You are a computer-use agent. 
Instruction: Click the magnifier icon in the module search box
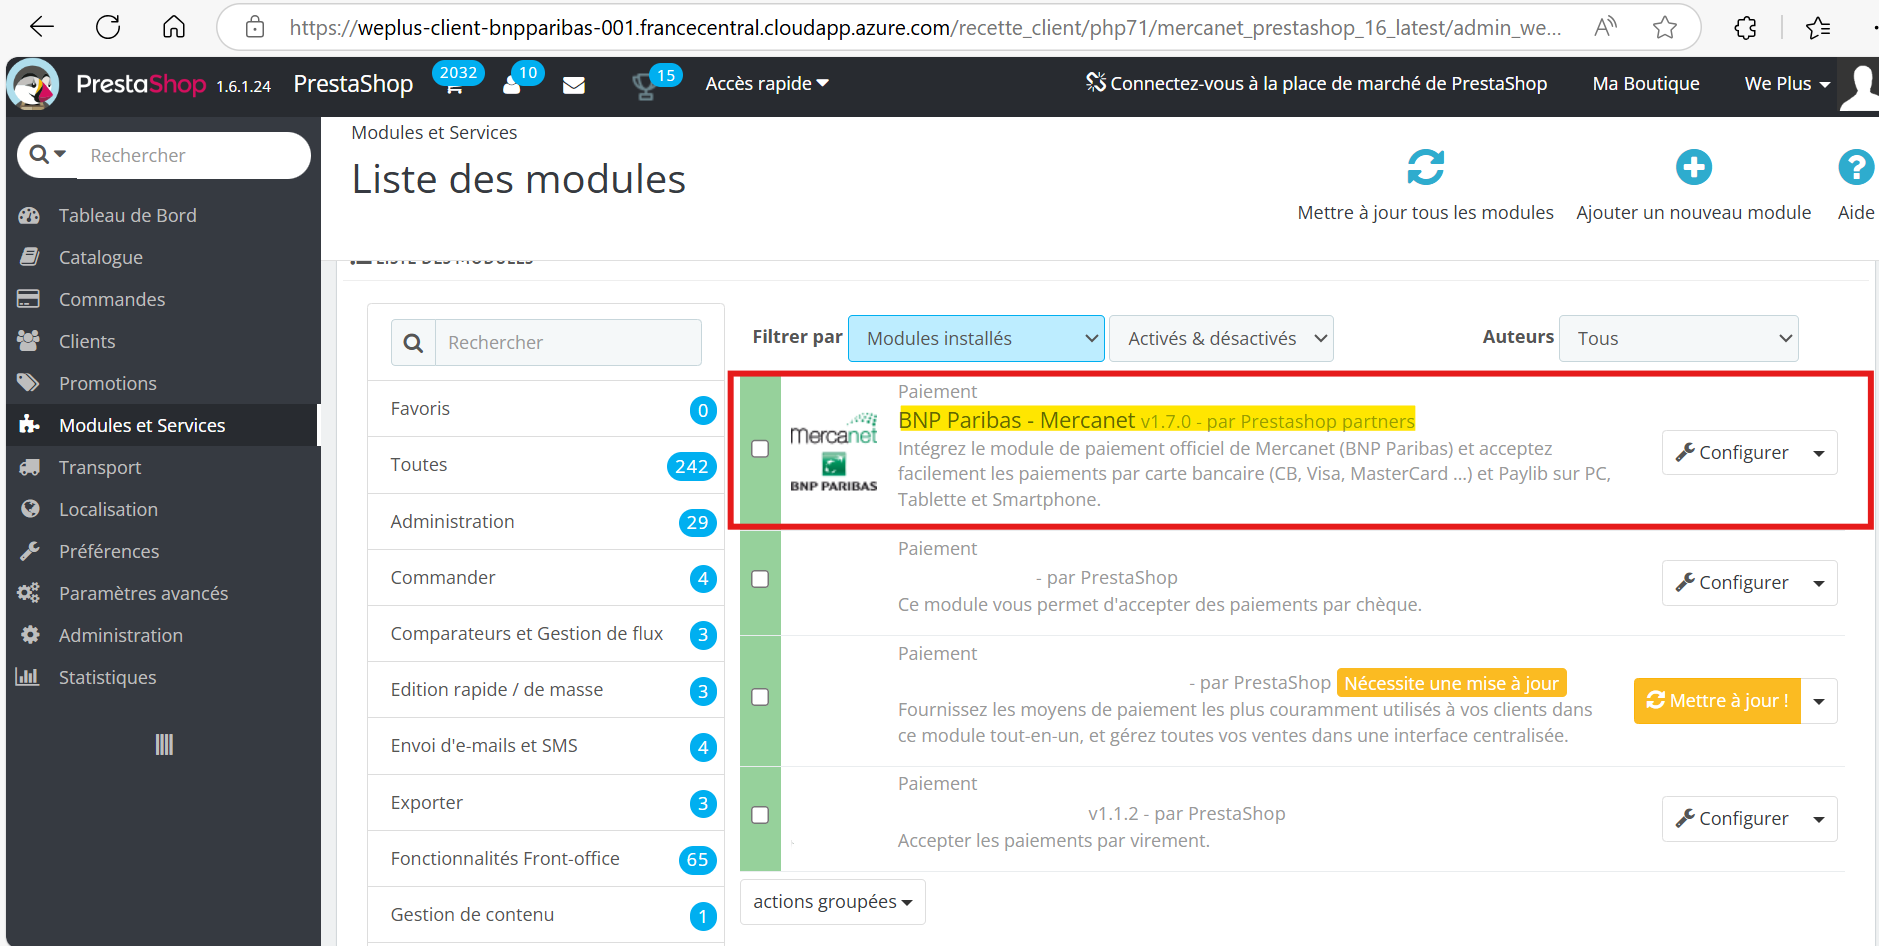413,343
